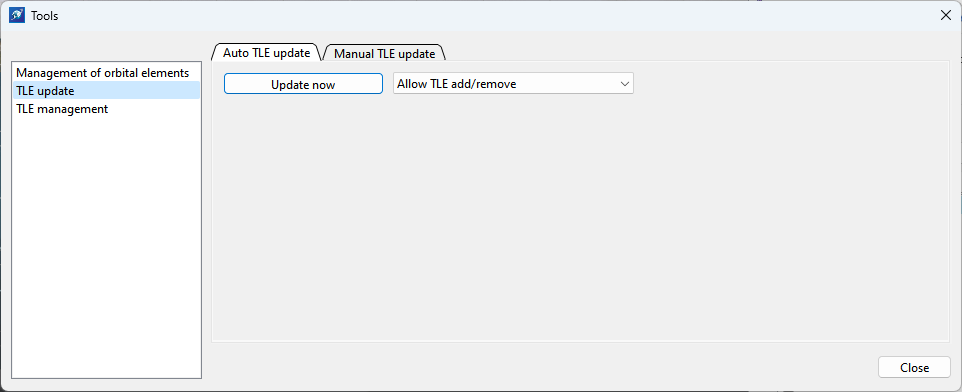Select the TLE update list entry
The height and width of the screenshot is (392, 962).
[x=106, y=91]
